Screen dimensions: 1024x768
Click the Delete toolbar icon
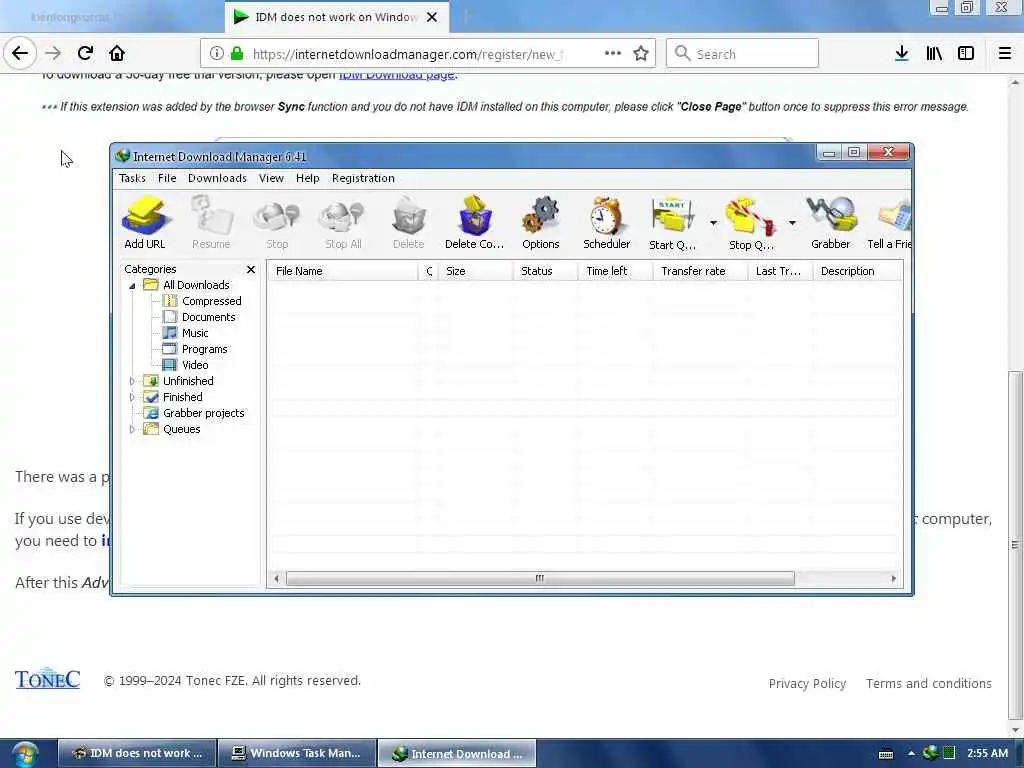coord(409,222)
